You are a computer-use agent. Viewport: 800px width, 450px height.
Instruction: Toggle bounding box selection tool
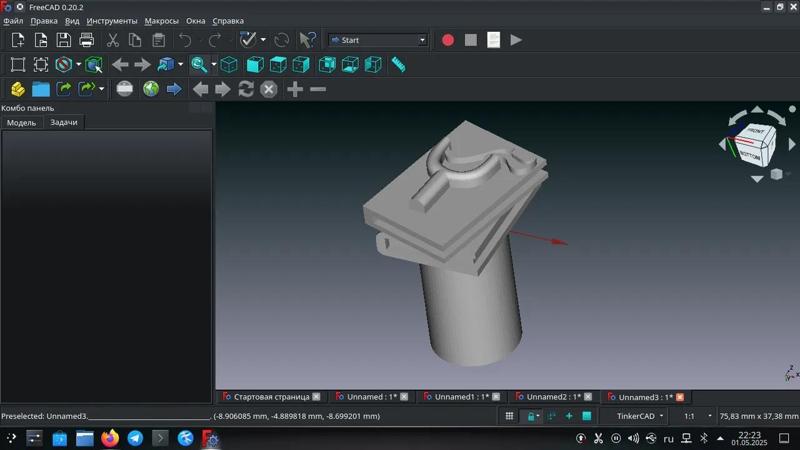(94, 65)
